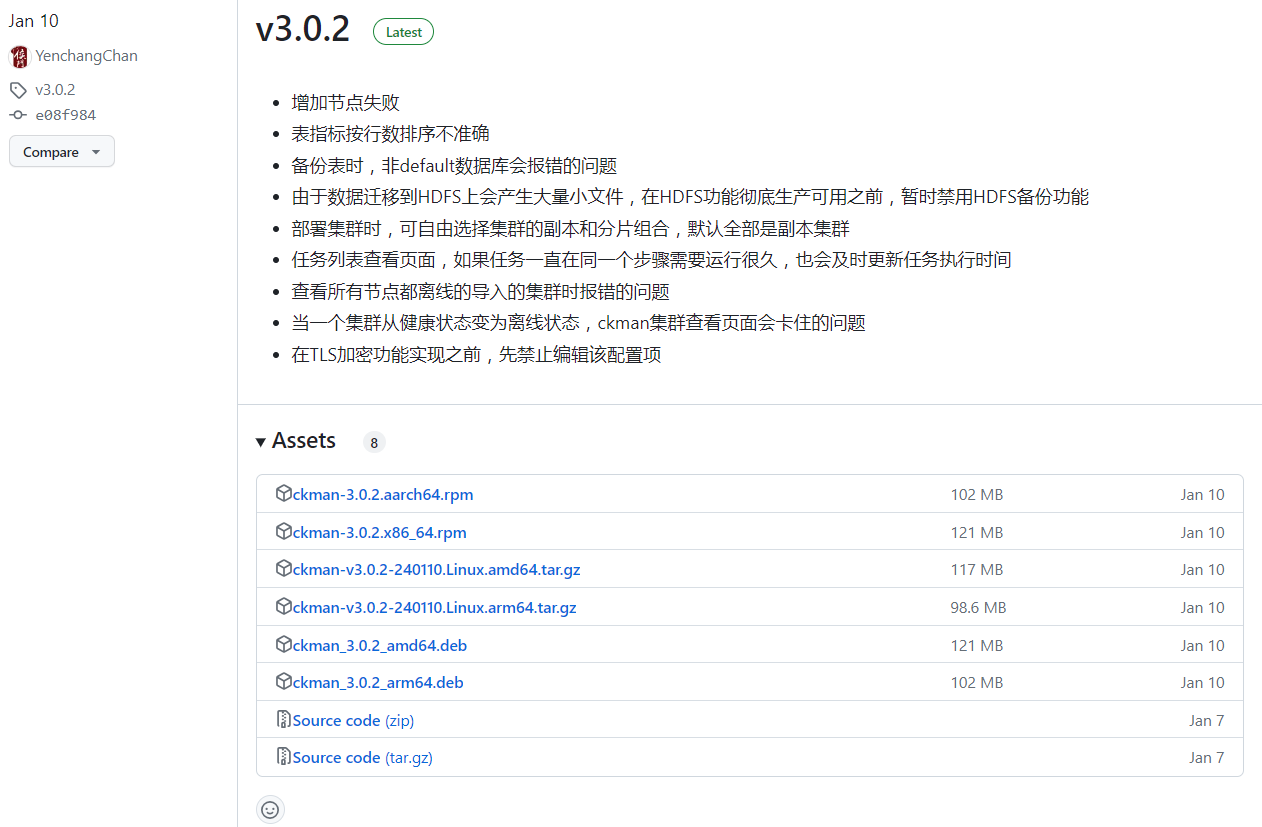Image resolution: width=1262 pixels, height=827 pixels.
Task: Click the file icon for Source code (tar.gz)
Action: point(283,757)
